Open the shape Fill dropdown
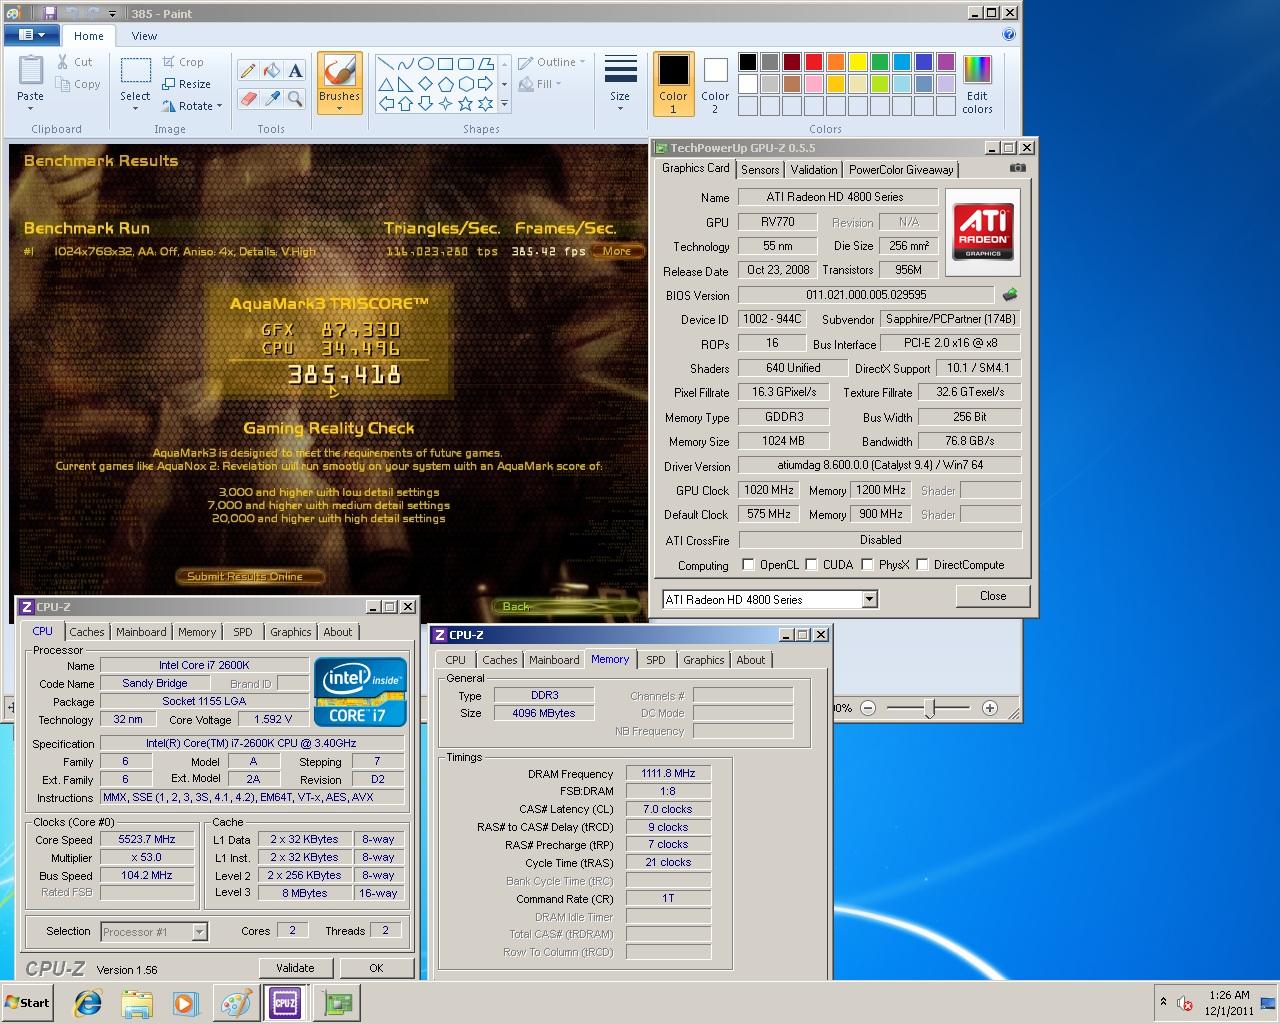Viewport: 1280px width, 1024px height. point(541,84)
